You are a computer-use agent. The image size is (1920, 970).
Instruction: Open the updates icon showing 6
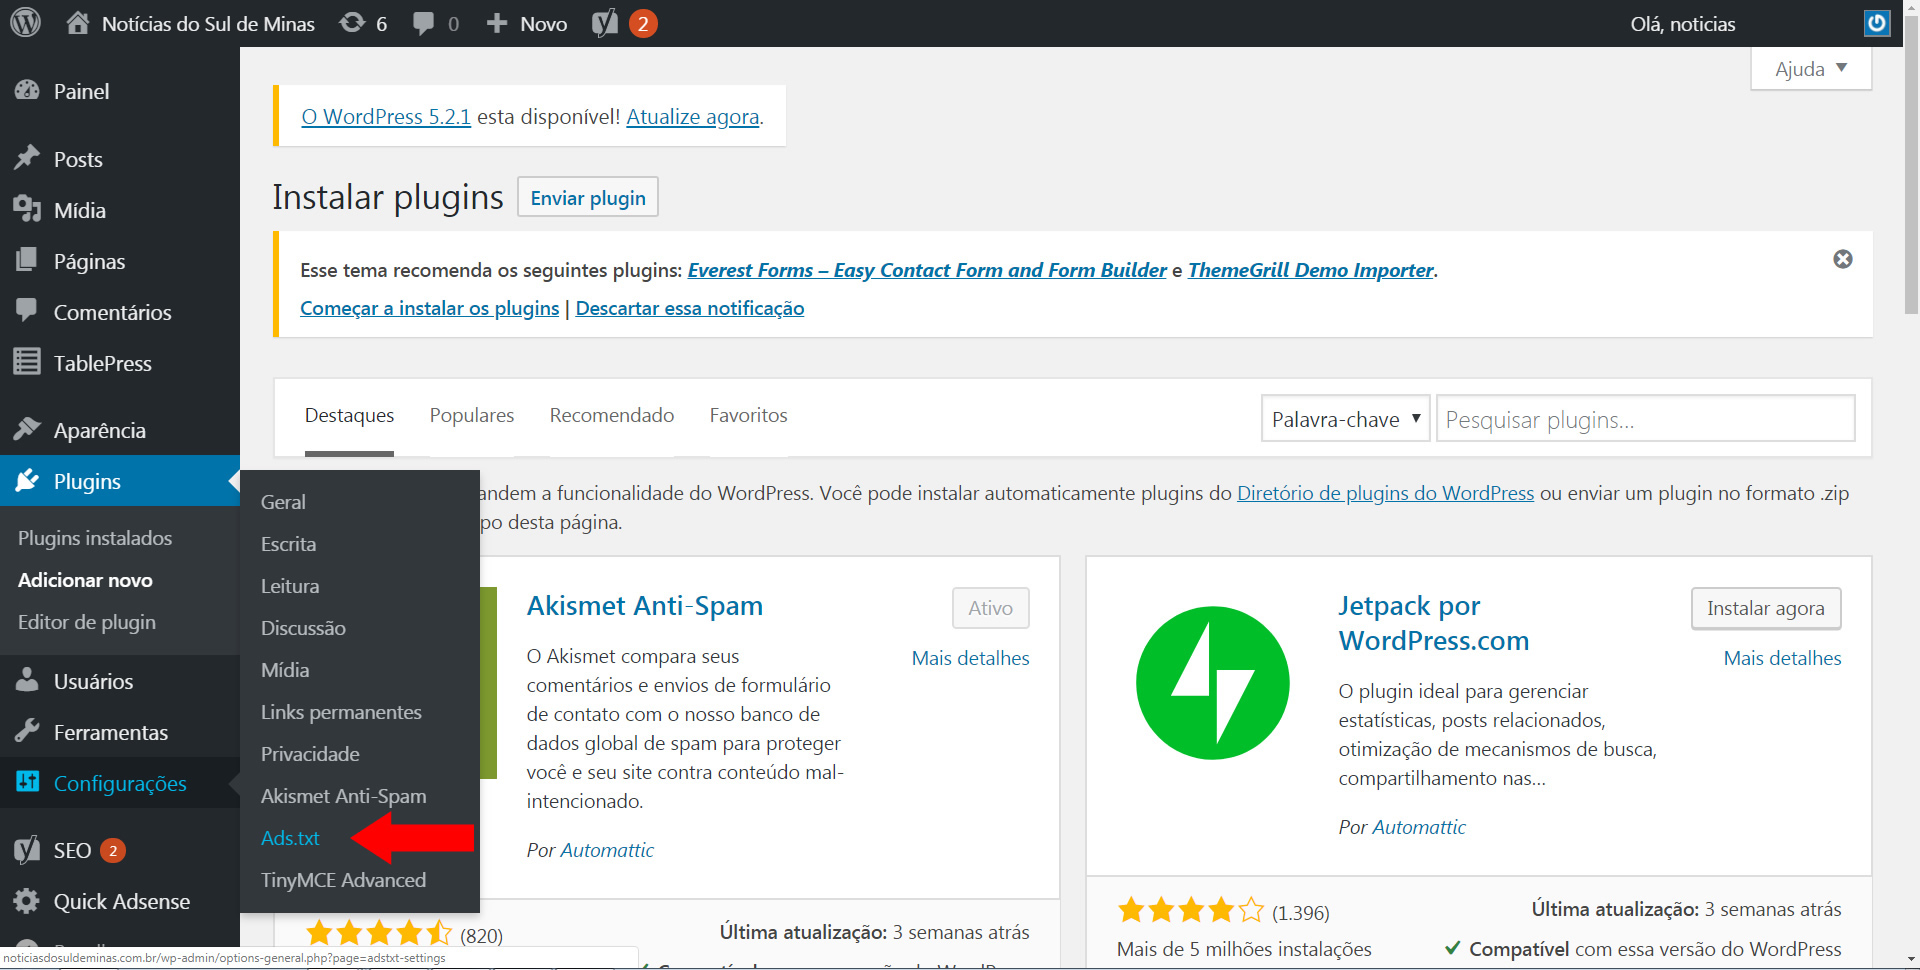352,23
